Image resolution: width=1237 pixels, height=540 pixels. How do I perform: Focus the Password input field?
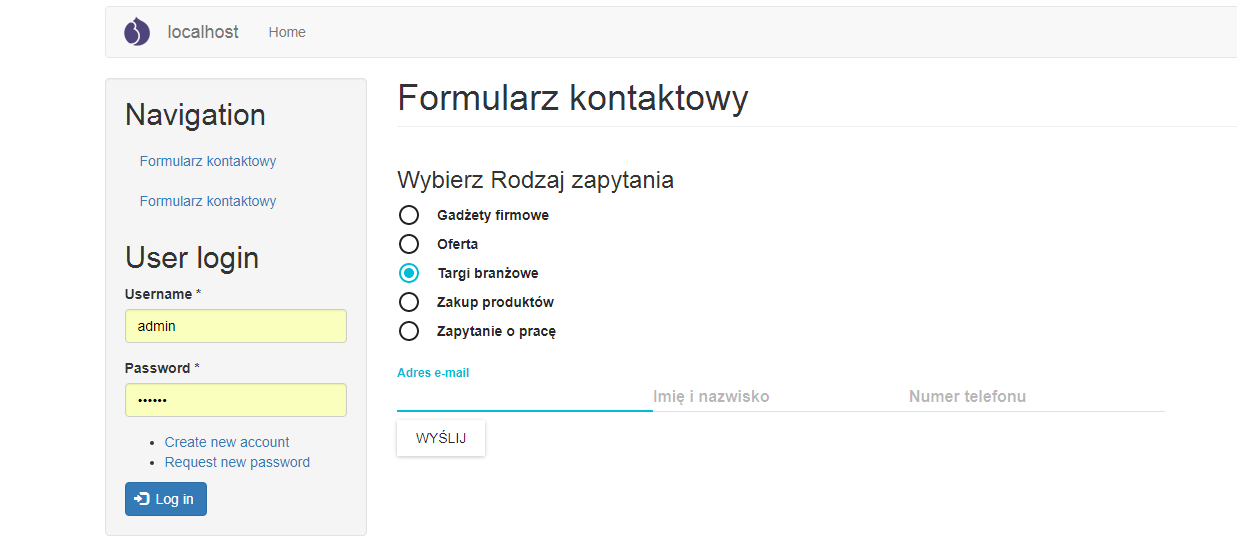pos(236,400)
